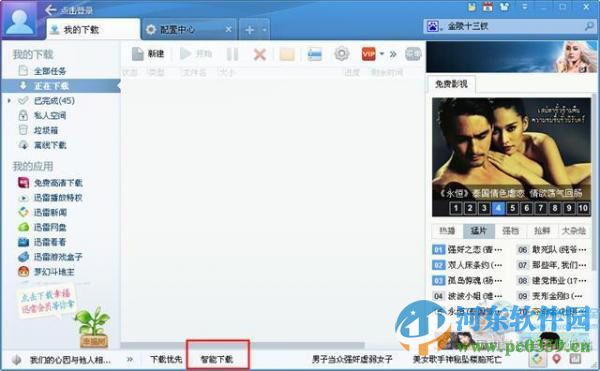Open the dropdown arrow beside the new tab plus

point(264,30)
